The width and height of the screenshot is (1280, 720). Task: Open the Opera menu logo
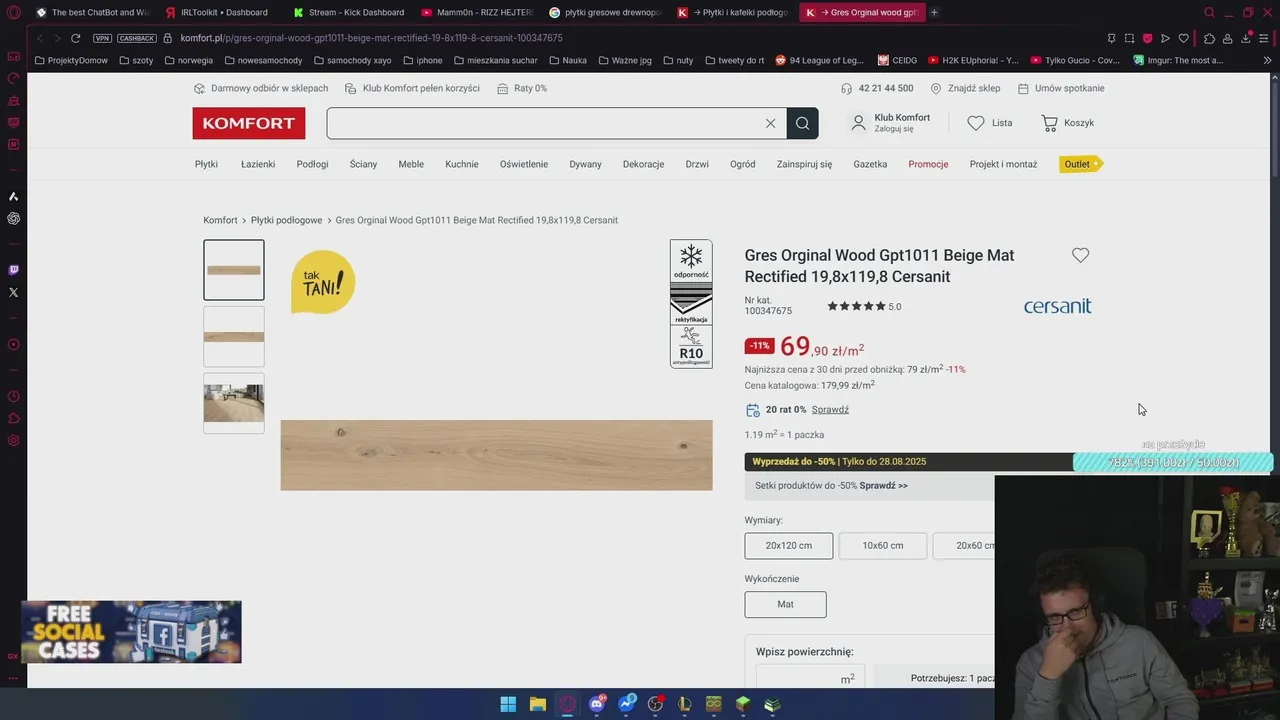coord(13,12)
